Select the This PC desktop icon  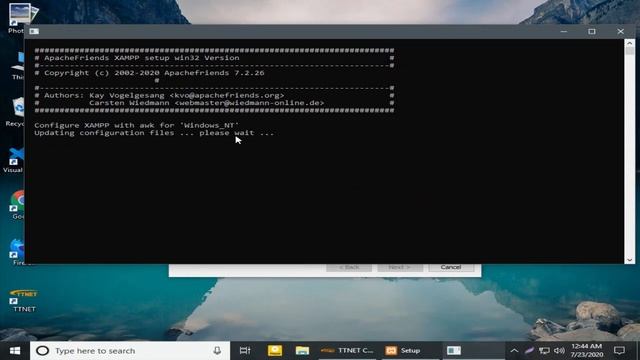18,65
